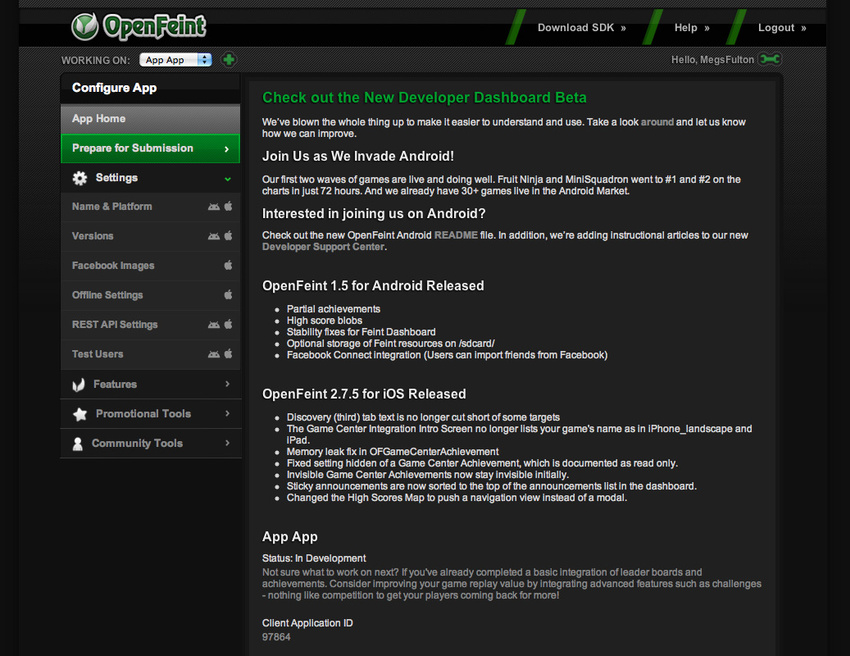The height and width of the screenshot is (656, 850).
Task: Click 'Status: In Development' text
Action: click(x=314, y=558)
